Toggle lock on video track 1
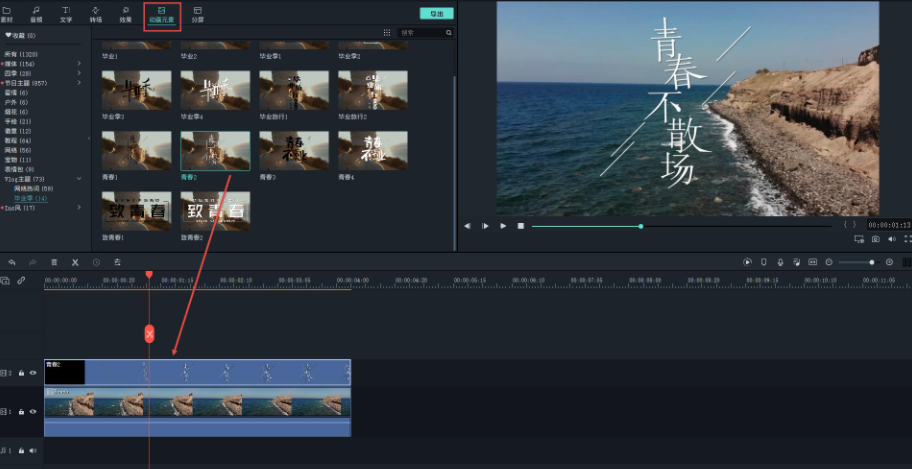 [22, 412]
